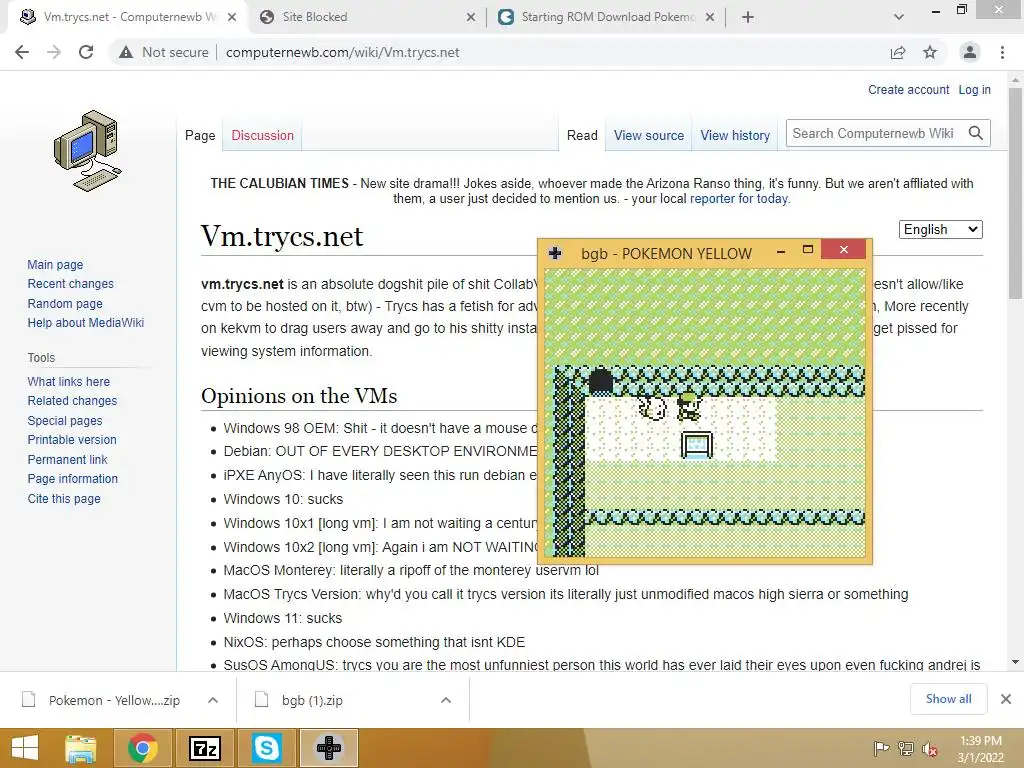Screen dimensions: 1024x768
Task: Click the sign post in the game
Action: point(696,445)
